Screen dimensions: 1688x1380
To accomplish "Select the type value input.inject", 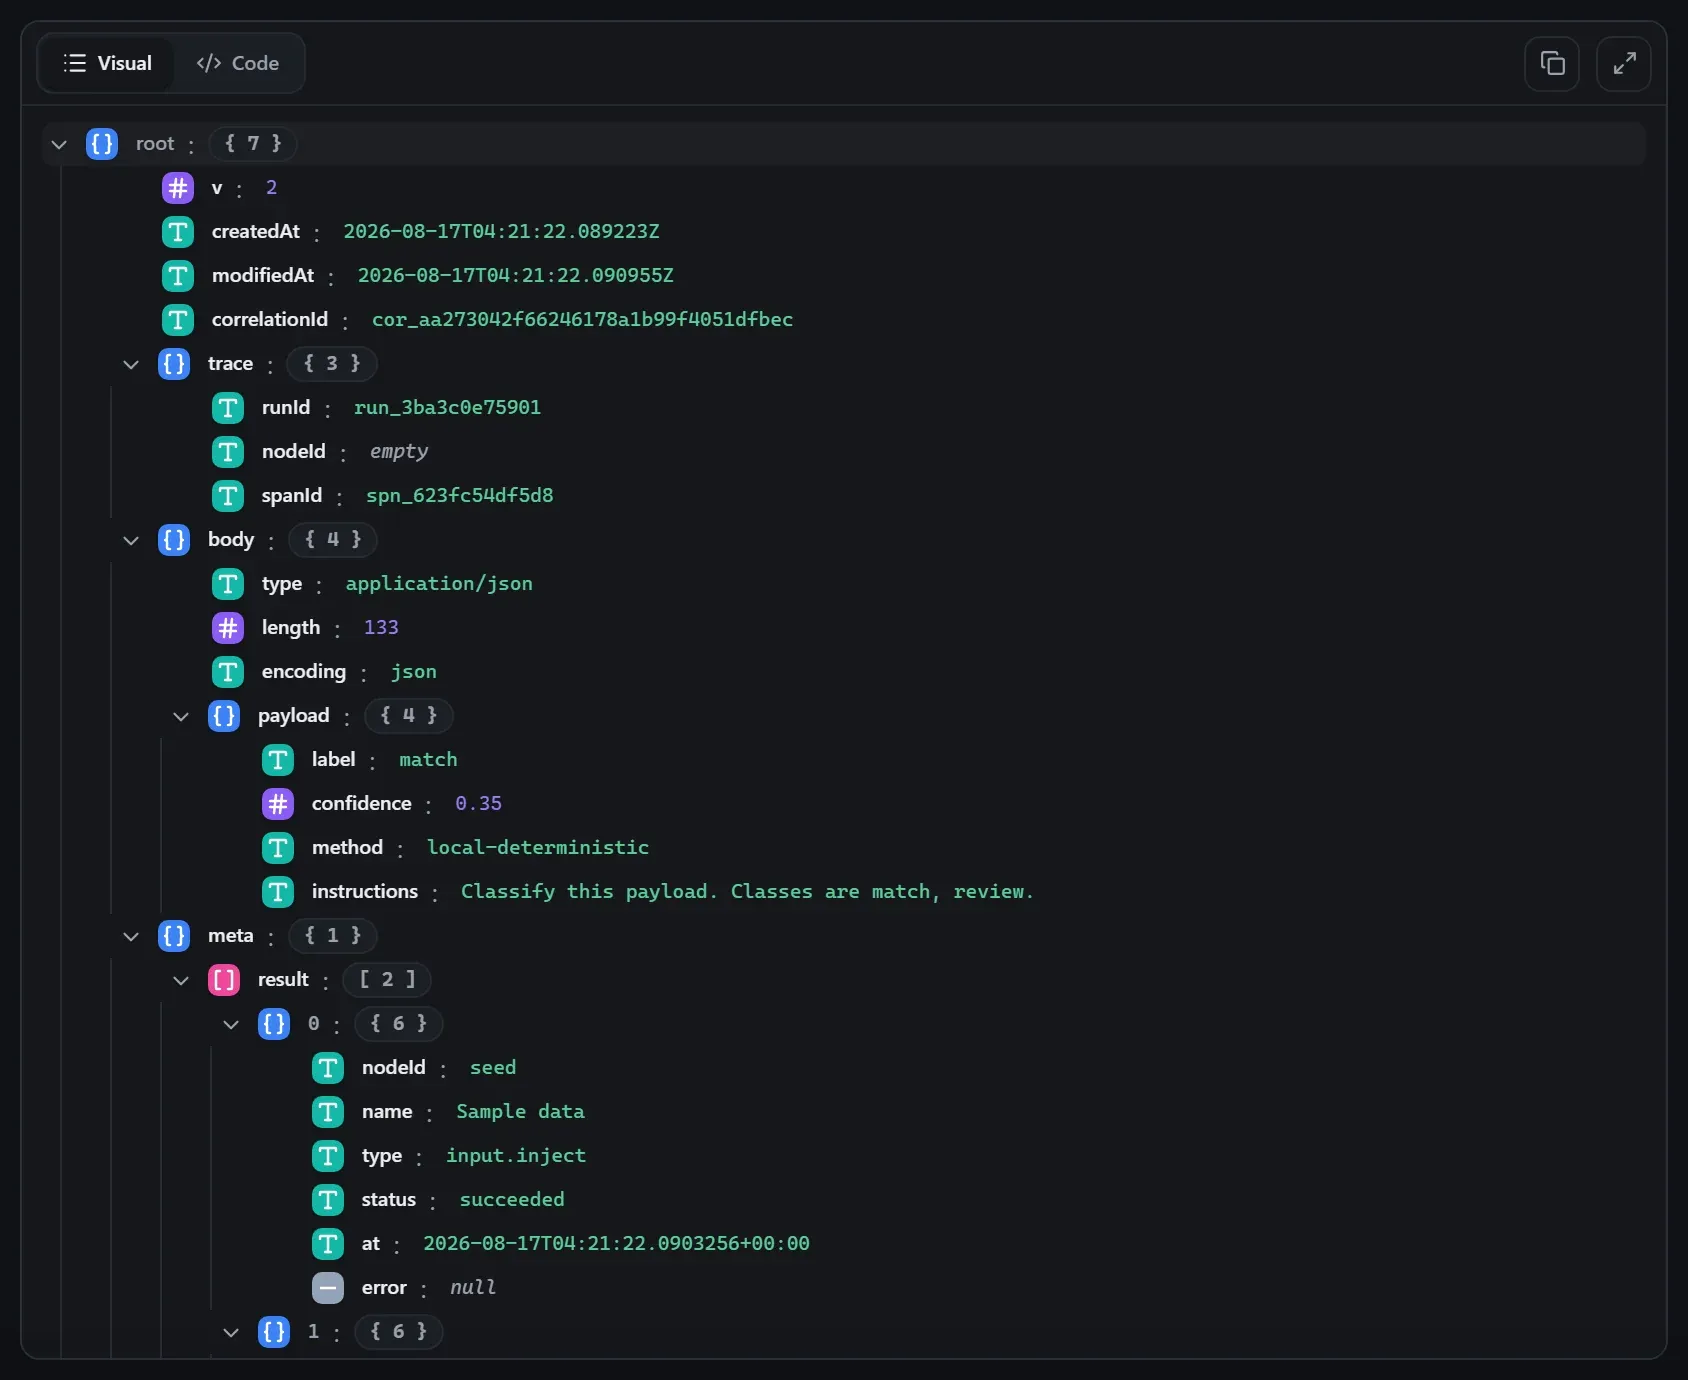I will 516,1156.
